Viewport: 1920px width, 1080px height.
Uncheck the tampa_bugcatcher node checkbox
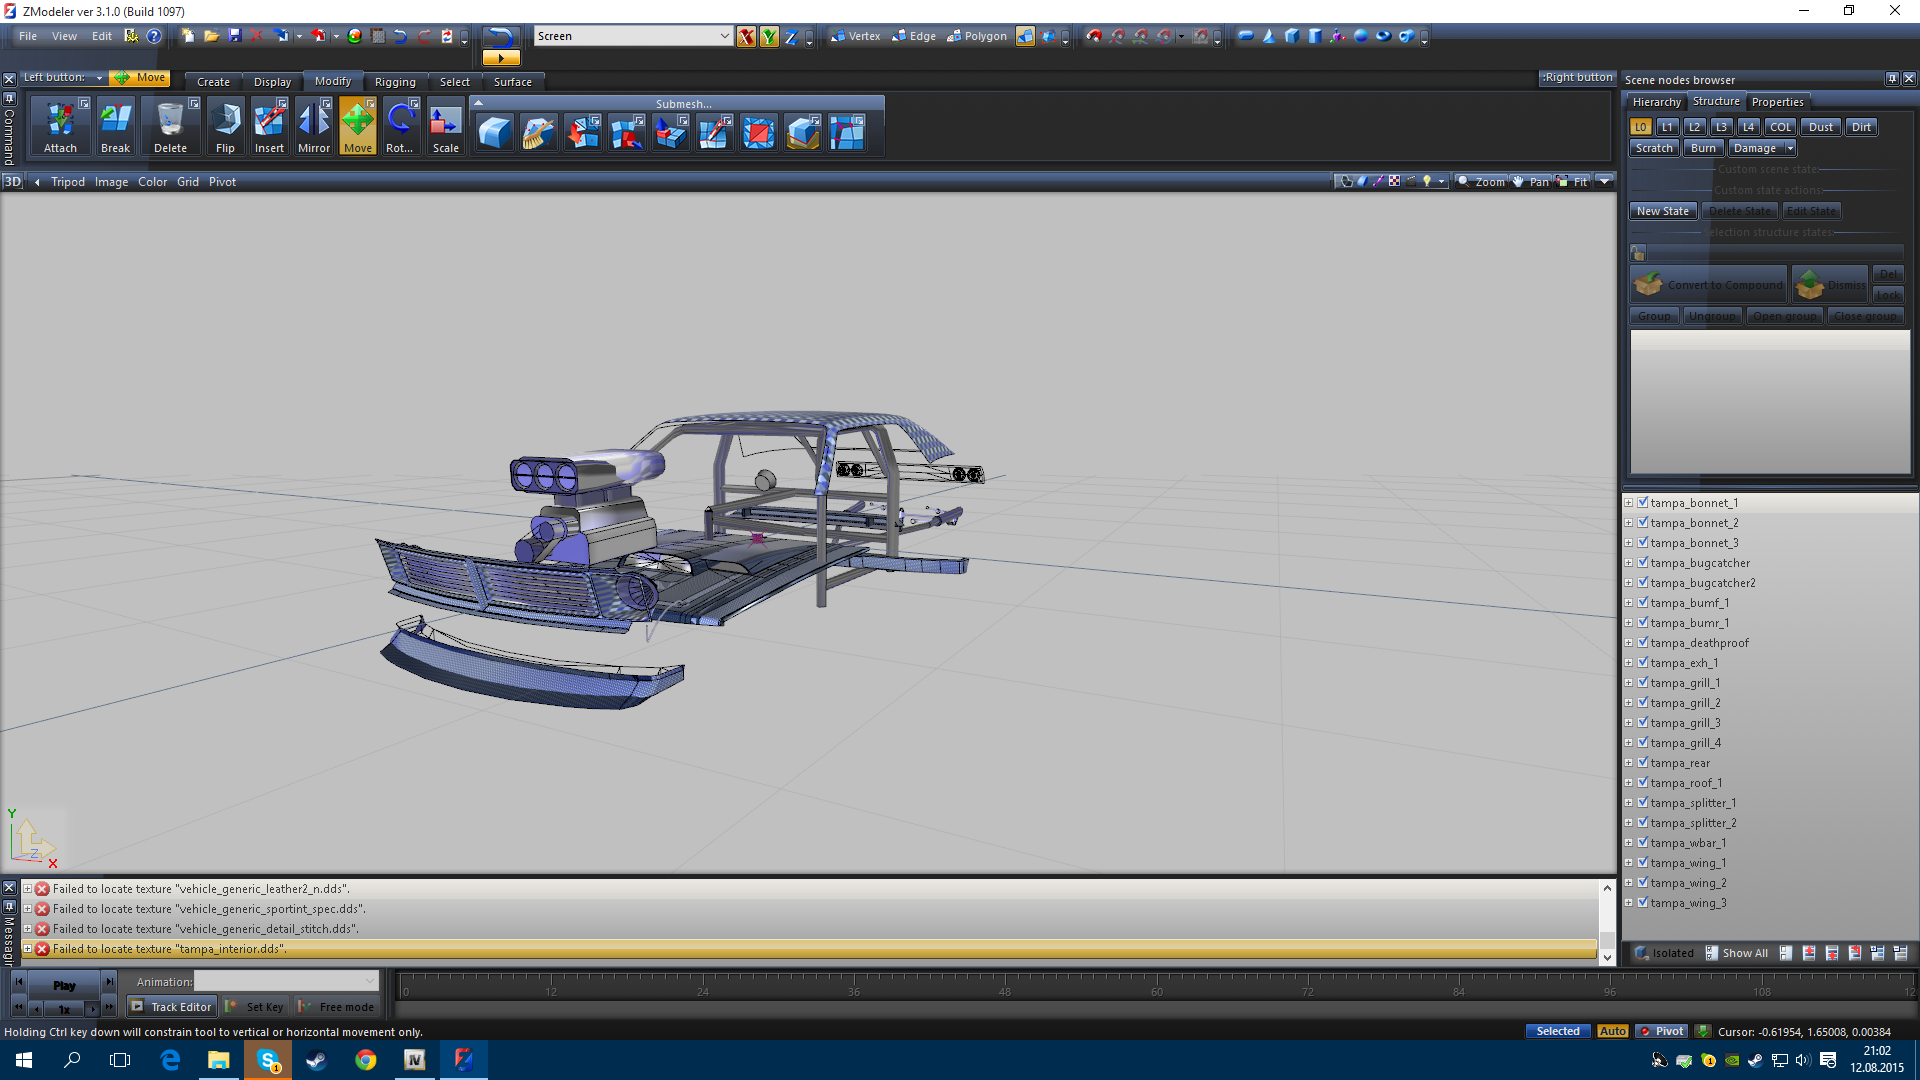[x=1643, y=563]
